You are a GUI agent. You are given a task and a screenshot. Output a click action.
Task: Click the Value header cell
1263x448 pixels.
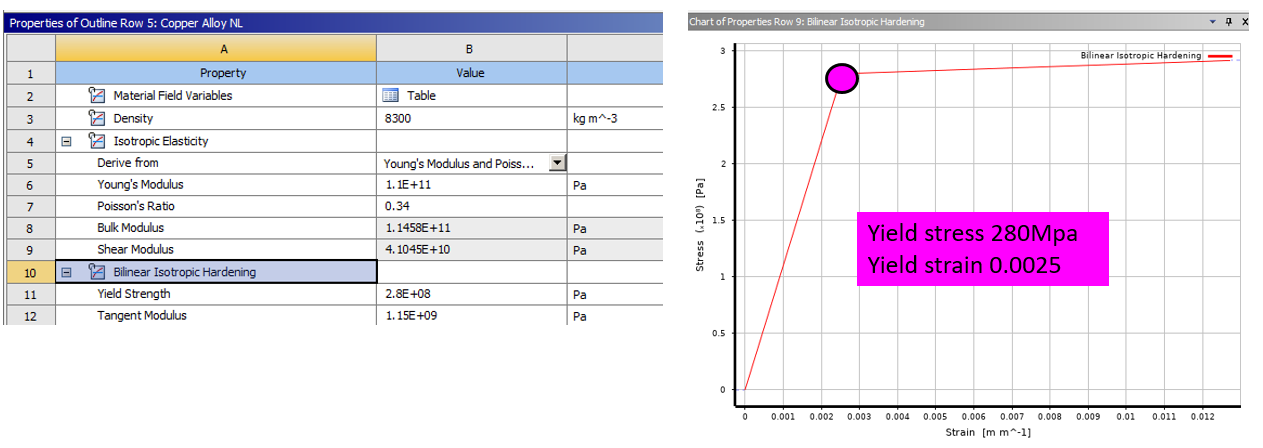(471, 73)
